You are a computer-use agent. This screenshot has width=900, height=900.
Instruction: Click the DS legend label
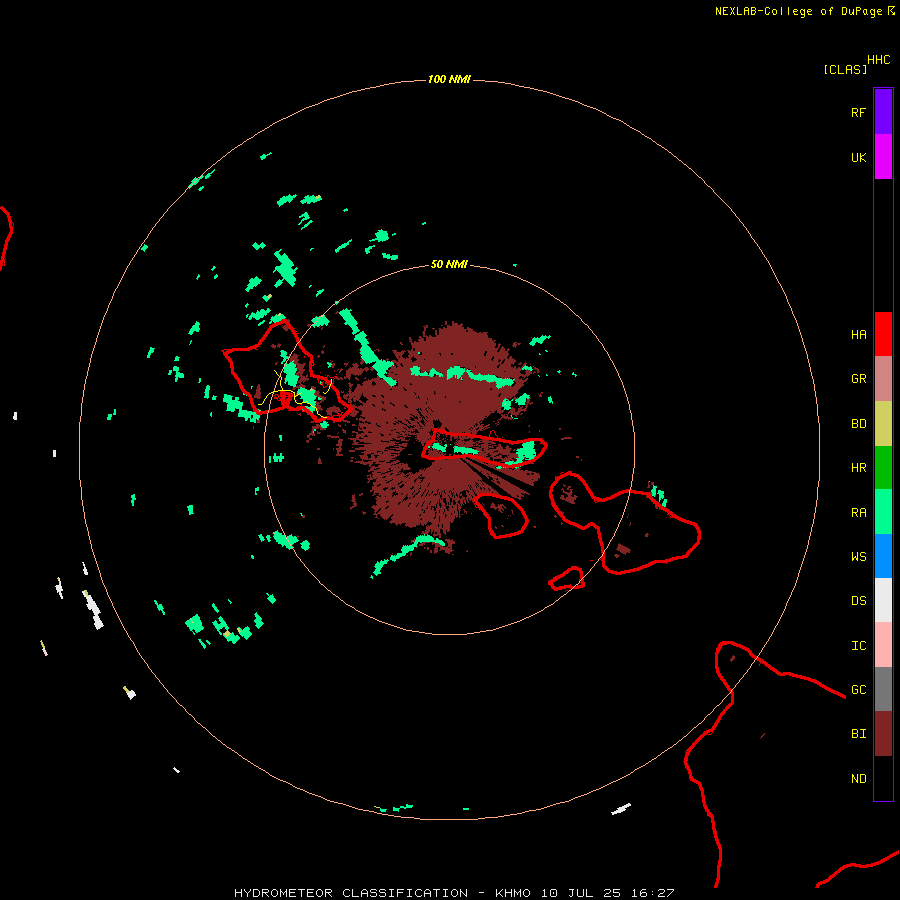pos(858,601)
